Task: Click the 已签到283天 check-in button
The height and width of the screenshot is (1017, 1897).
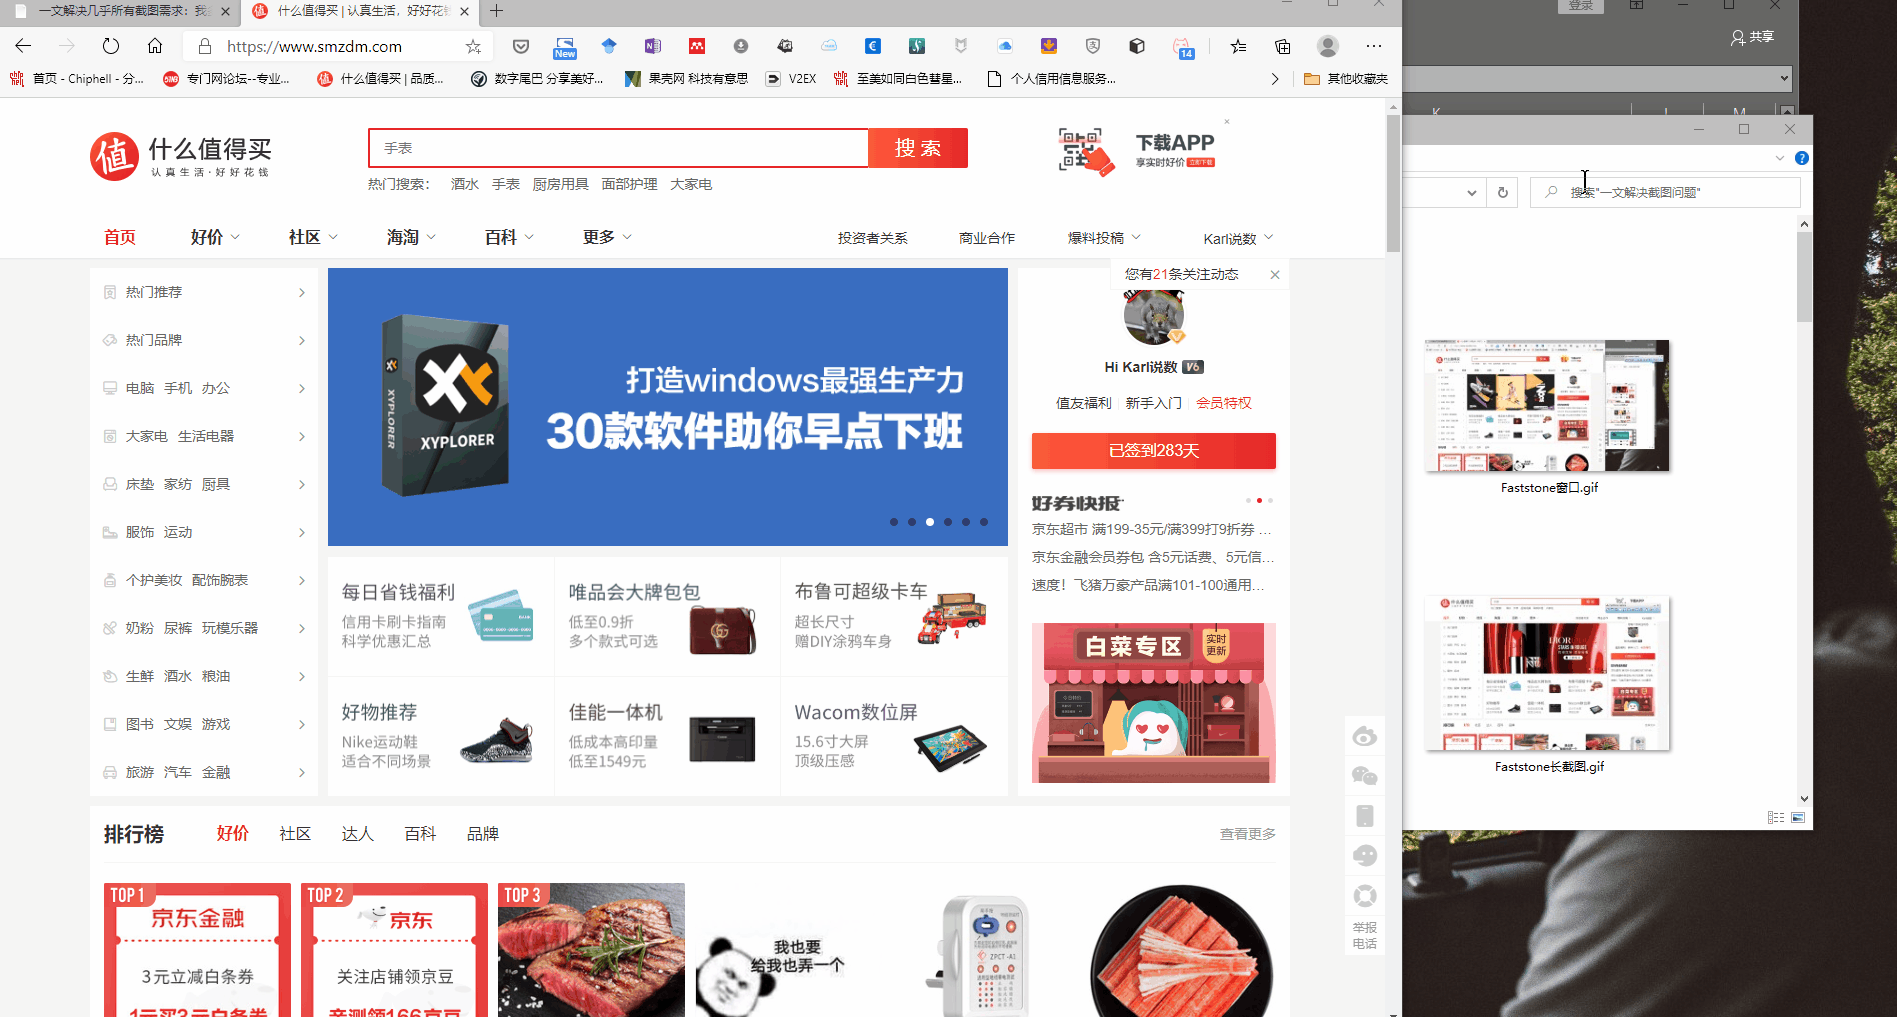Action: pyautogui.click(x=1154, y=451)
